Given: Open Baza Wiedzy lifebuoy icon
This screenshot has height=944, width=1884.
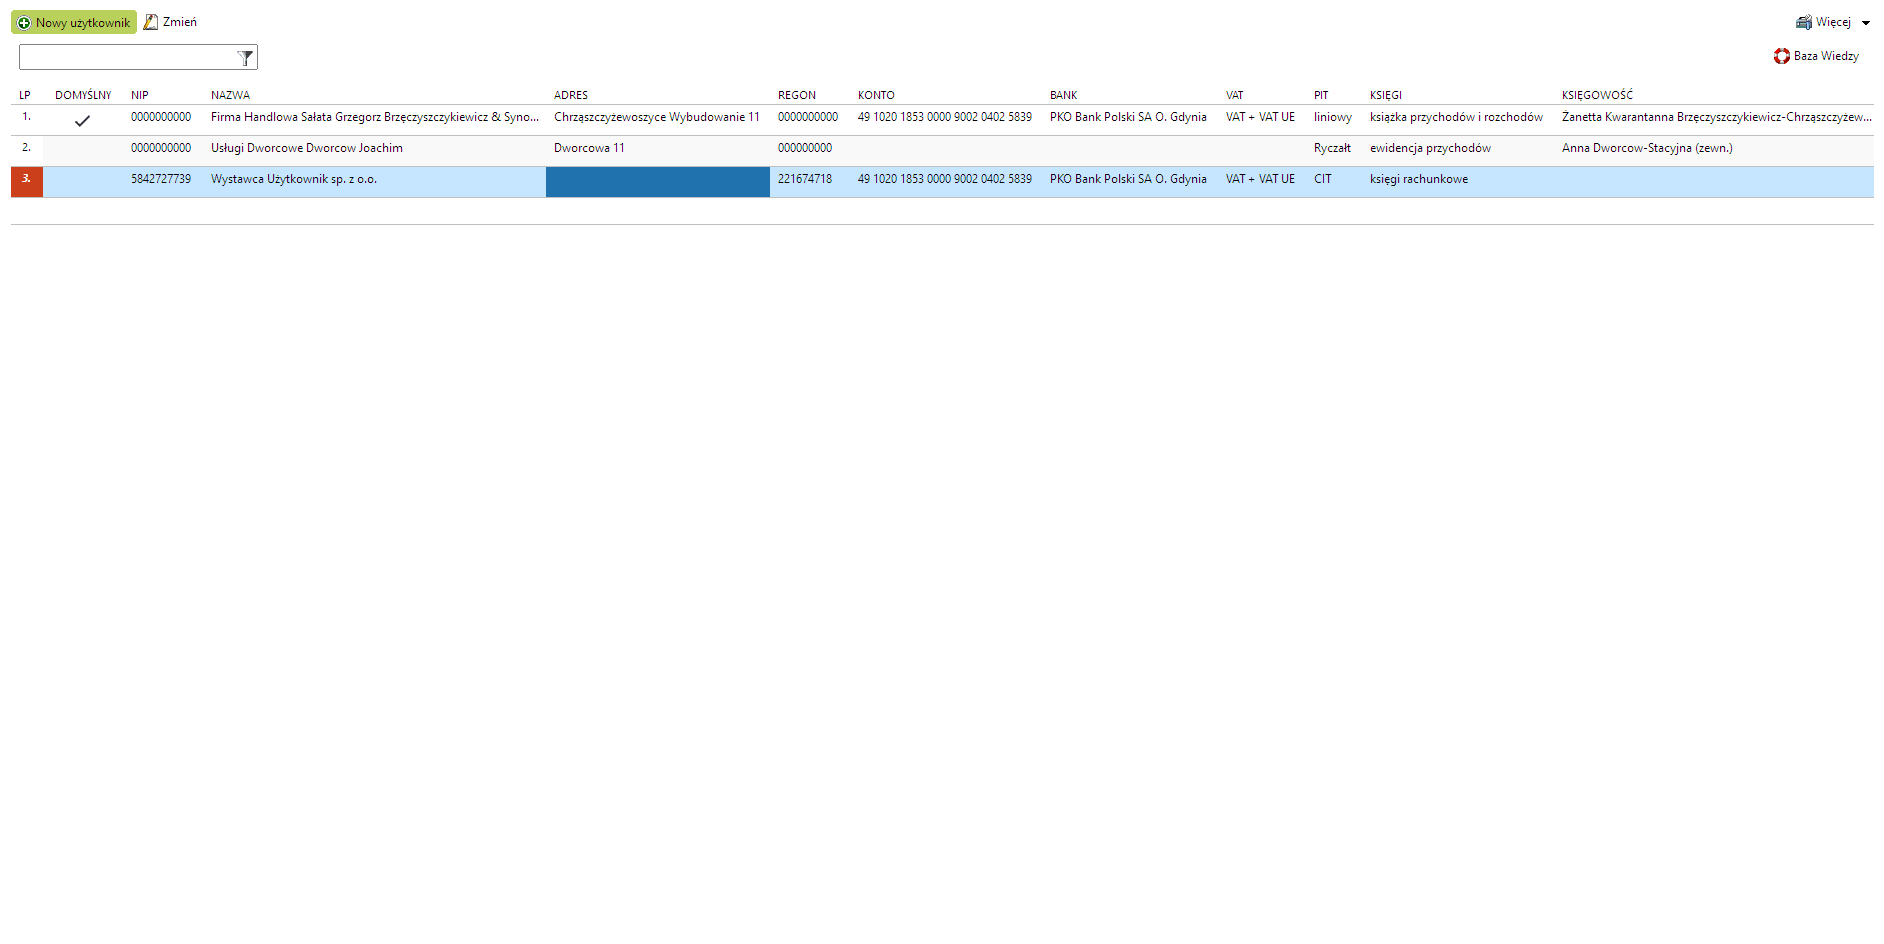Looking at the screenshot, I should [1782, 56].
